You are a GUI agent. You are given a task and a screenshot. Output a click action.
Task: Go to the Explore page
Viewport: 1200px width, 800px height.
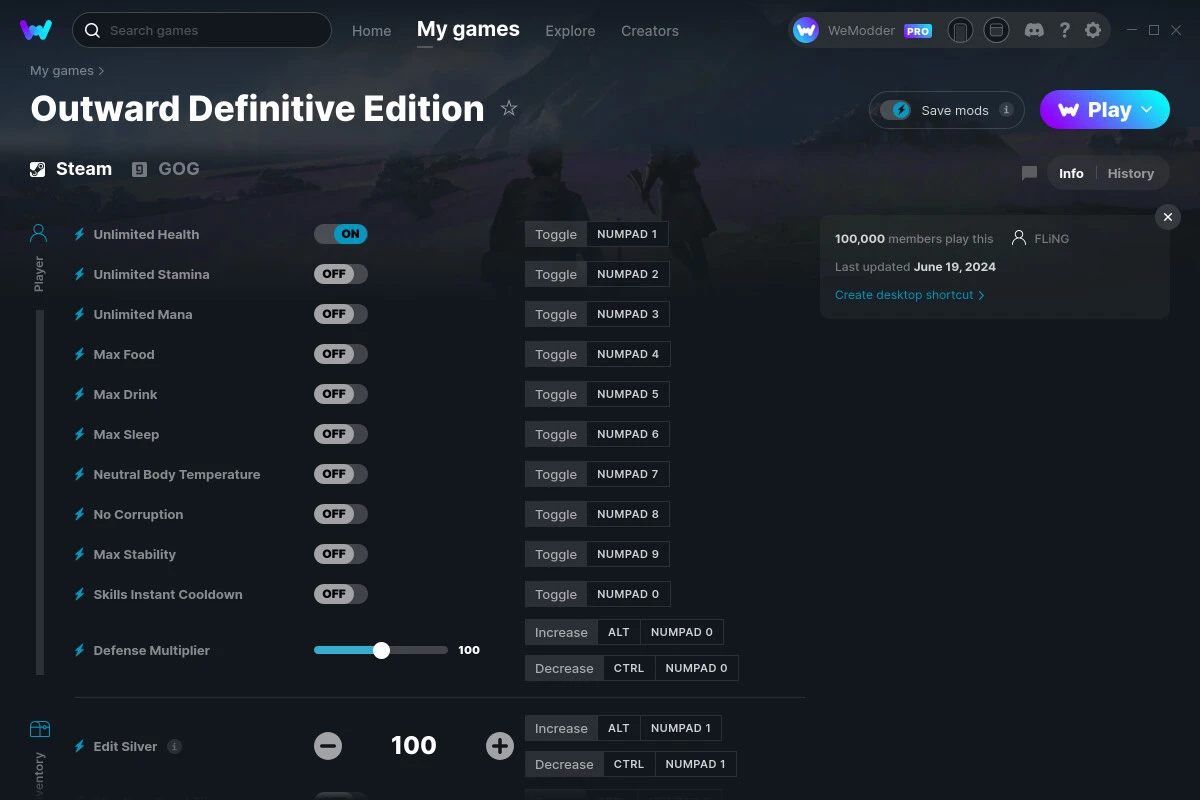pos(570,31)
